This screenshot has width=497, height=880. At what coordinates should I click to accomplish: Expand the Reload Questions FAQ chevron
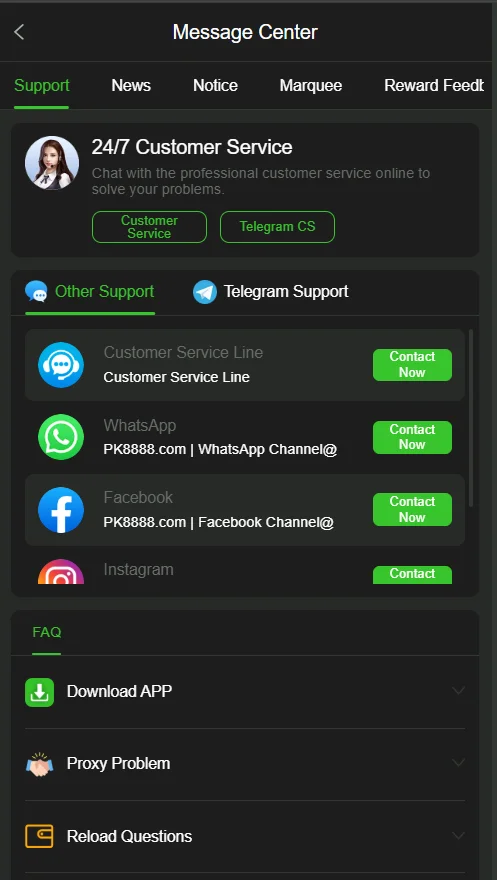458,836
